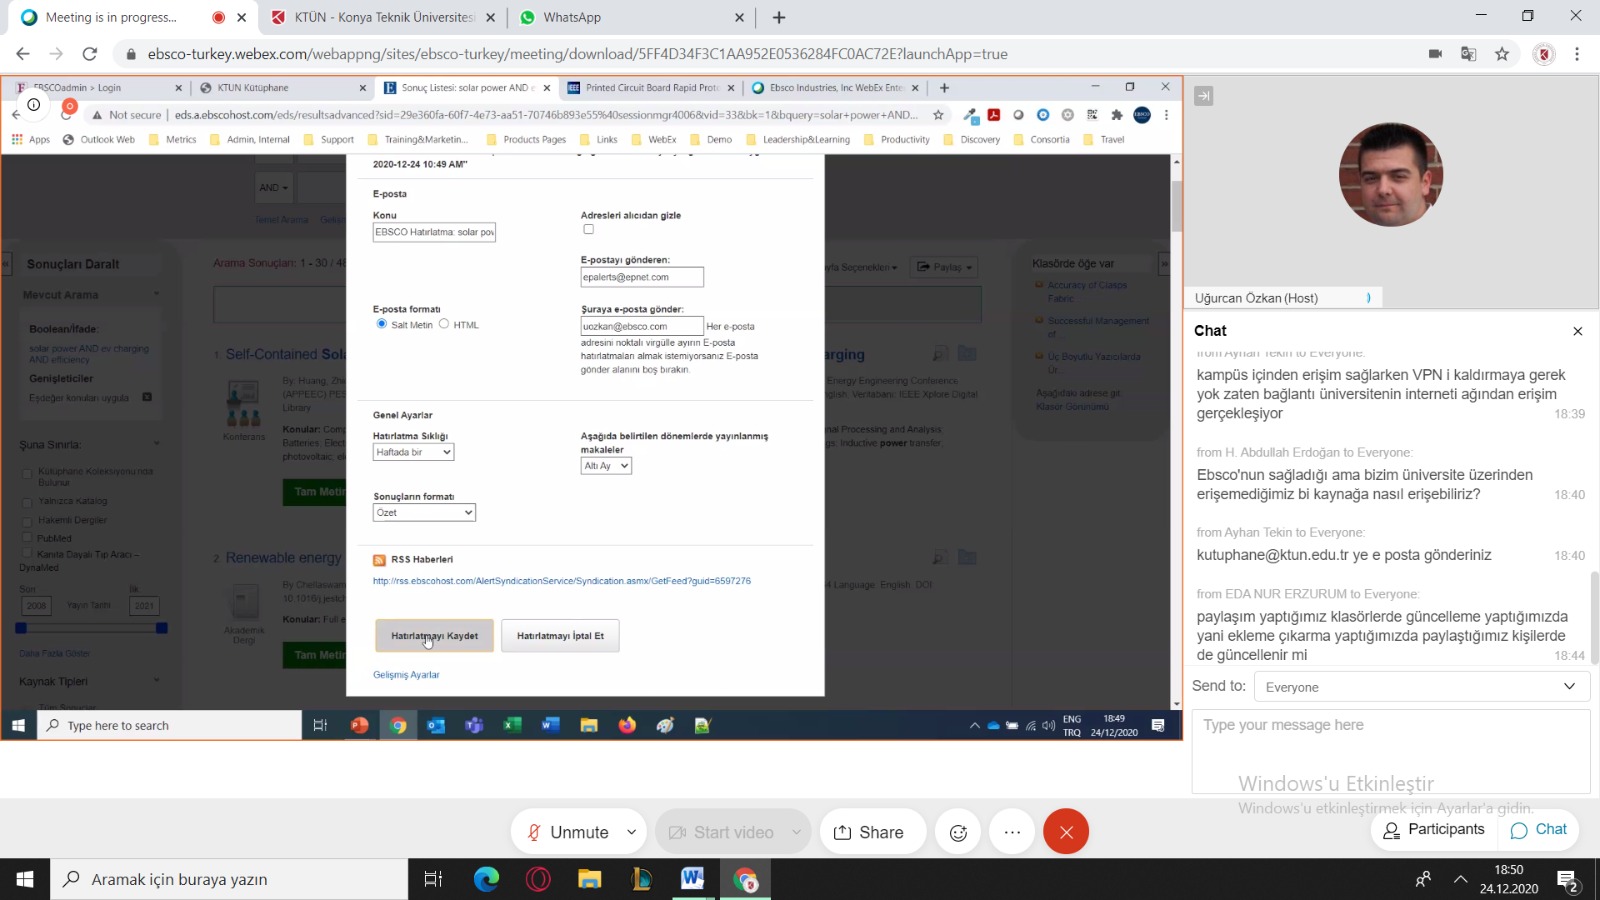This screenshot has height=900, width=1600.
Task: Leave the meeting with the red X button
Action: tap(1066, 832)
